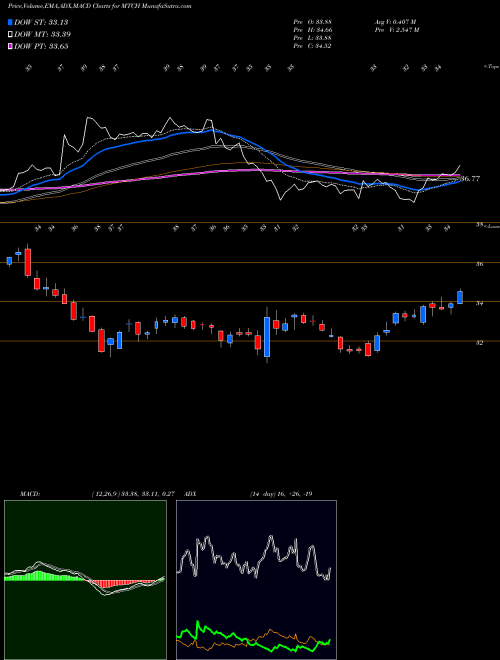Select the 'DOW PT: 33.65' legend text

pyautogui.click(x=41, y=46)
